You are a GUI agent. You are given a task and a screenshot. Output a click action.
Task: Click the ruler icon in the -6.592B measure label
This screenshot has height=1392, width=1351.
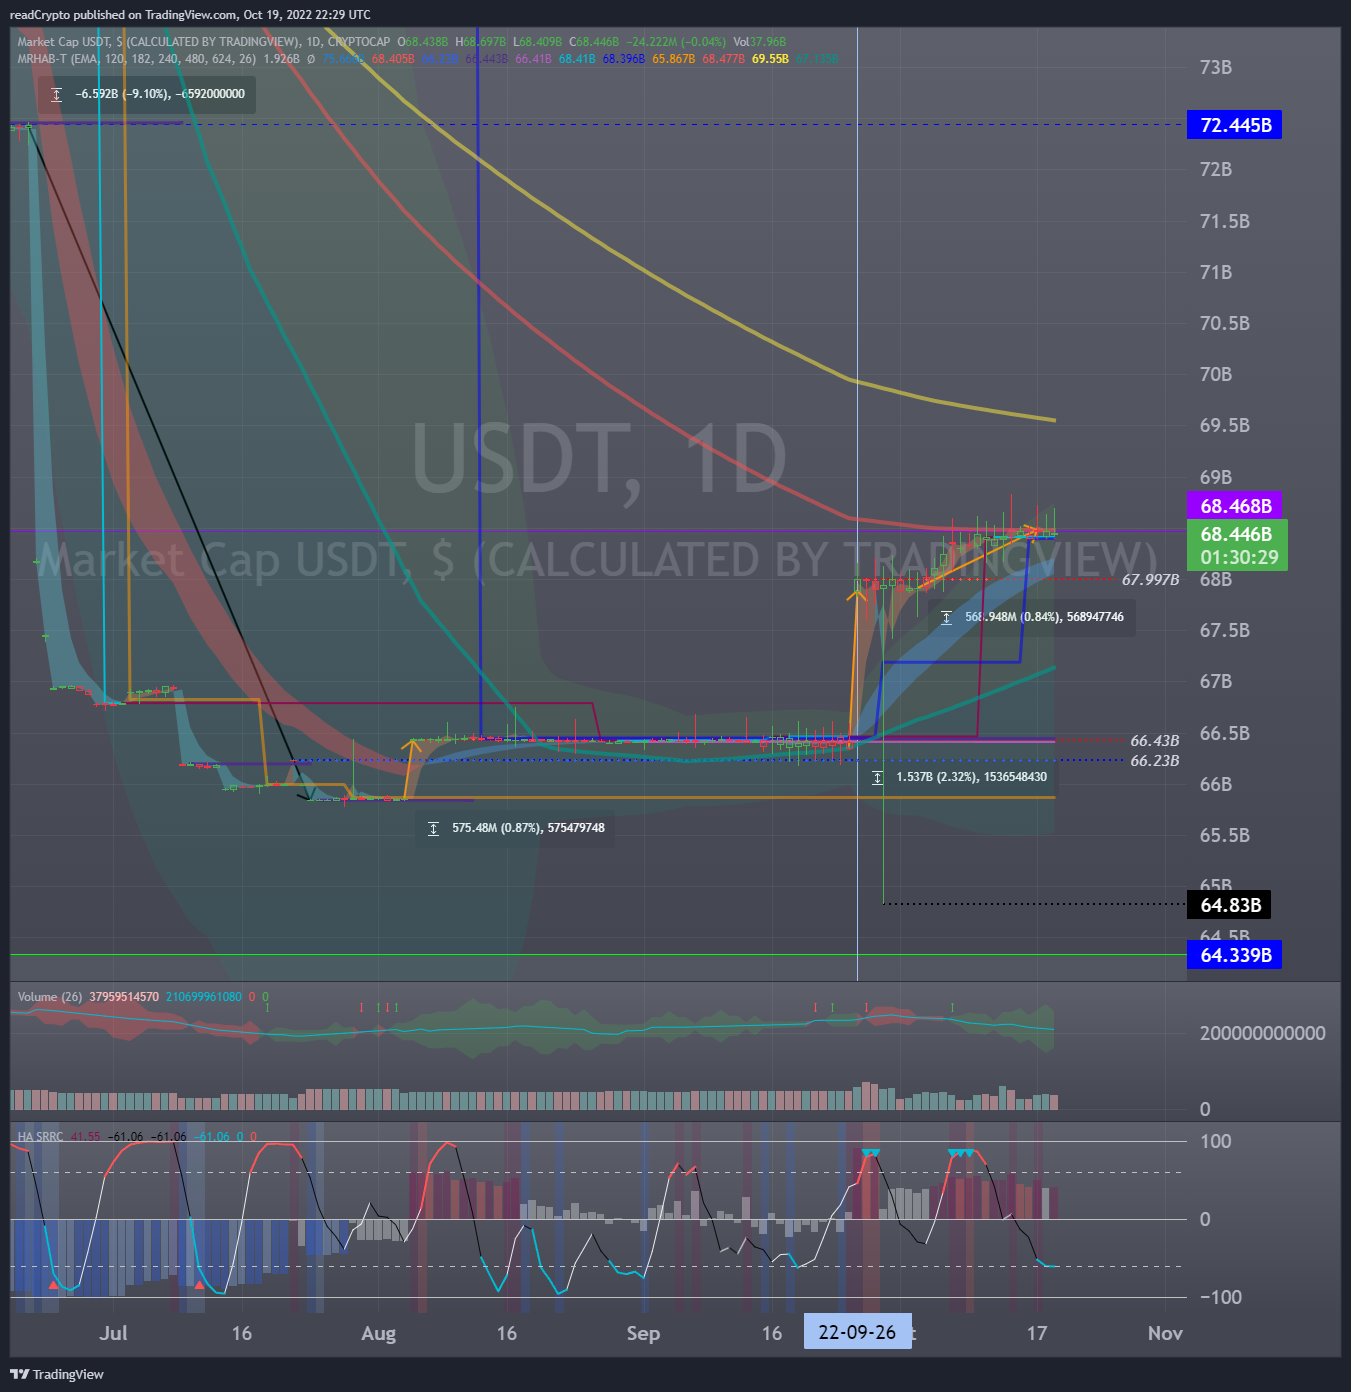point(57,94)
